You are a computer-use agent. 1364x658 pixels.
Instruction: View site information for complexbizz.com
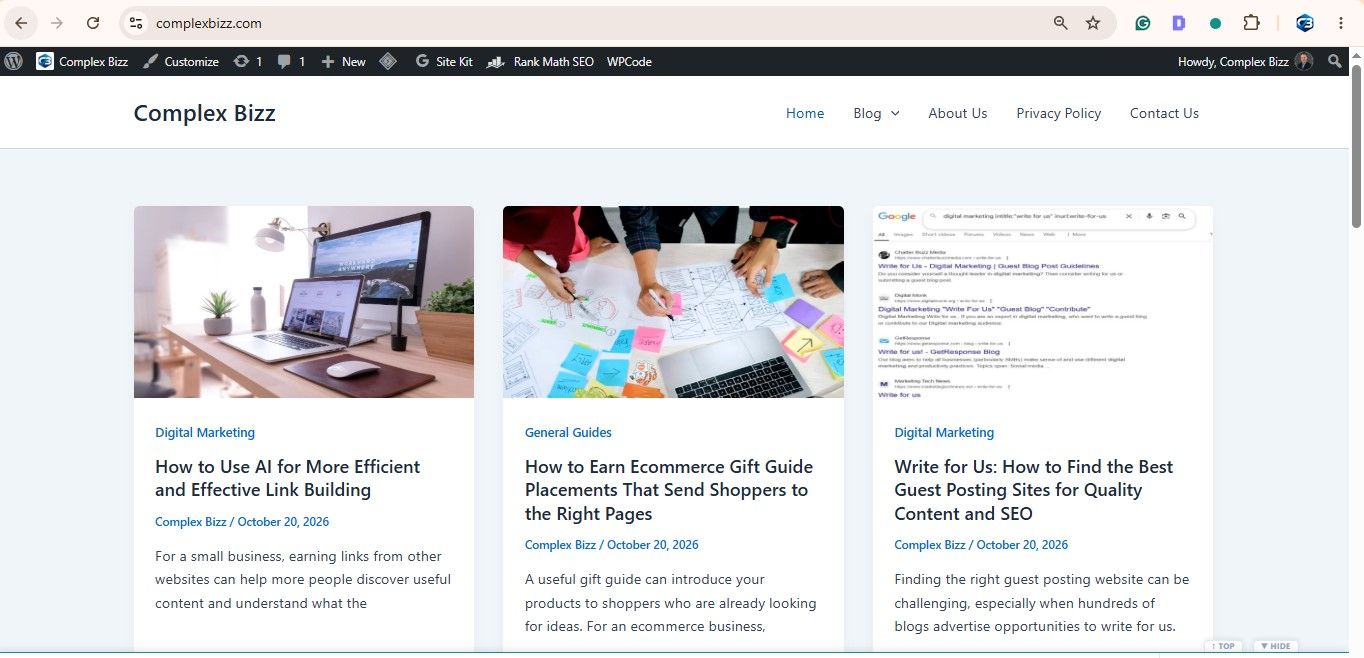tap(136, 23)
